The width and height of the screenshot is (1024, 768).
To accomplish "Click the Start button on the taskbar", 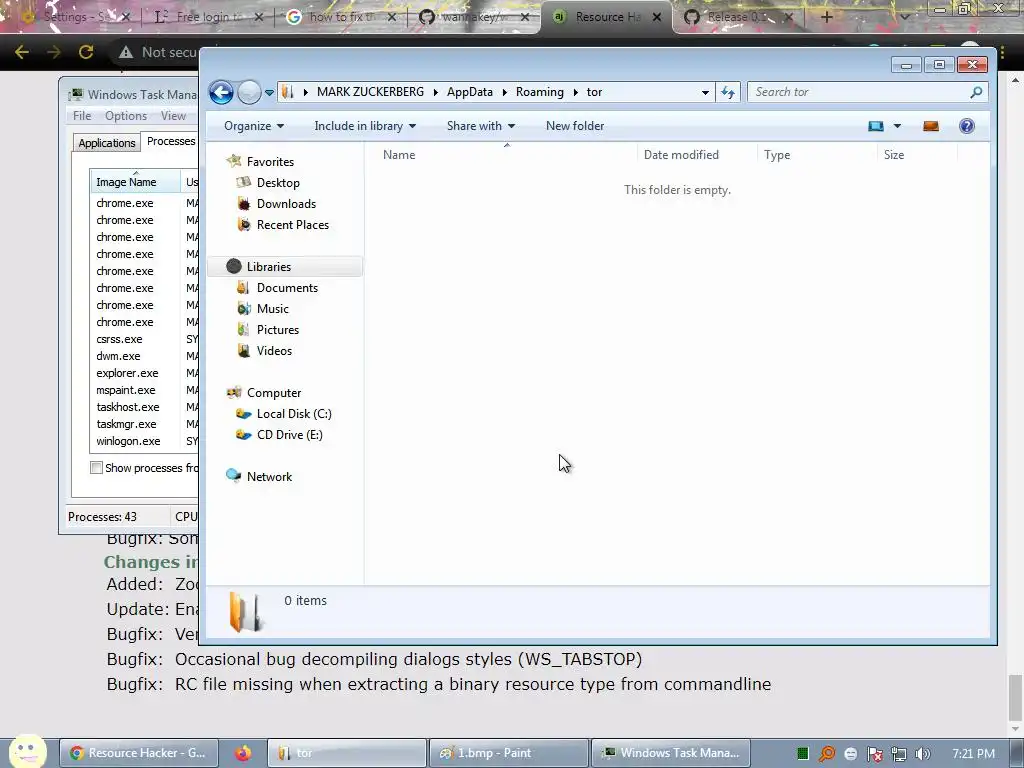I will pyautogui.click(x=27, y=752).
